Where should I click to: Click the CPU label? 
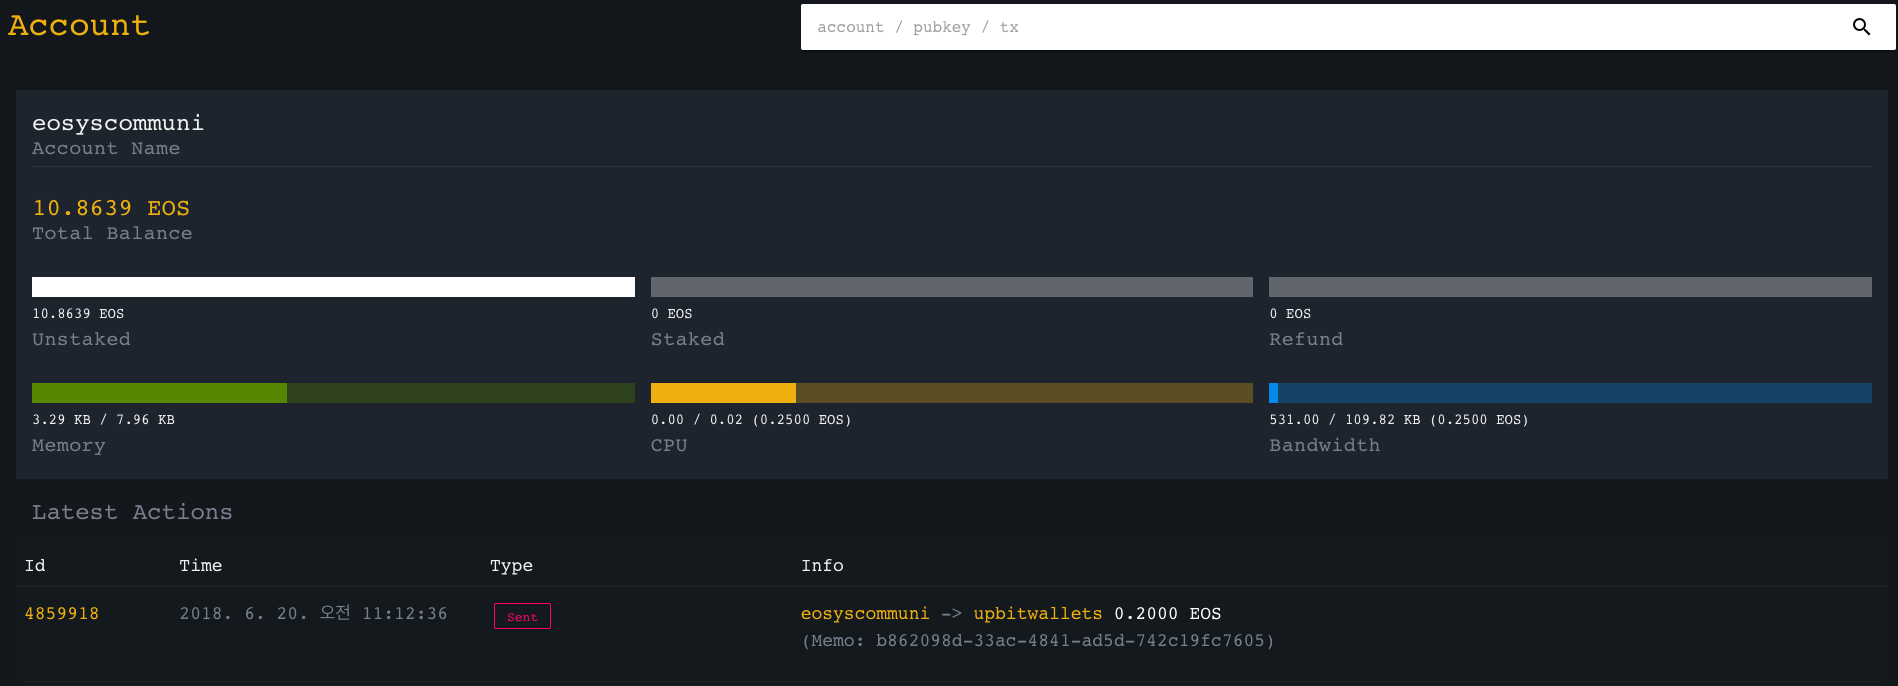pyautogui.click(x=669, y=445)
